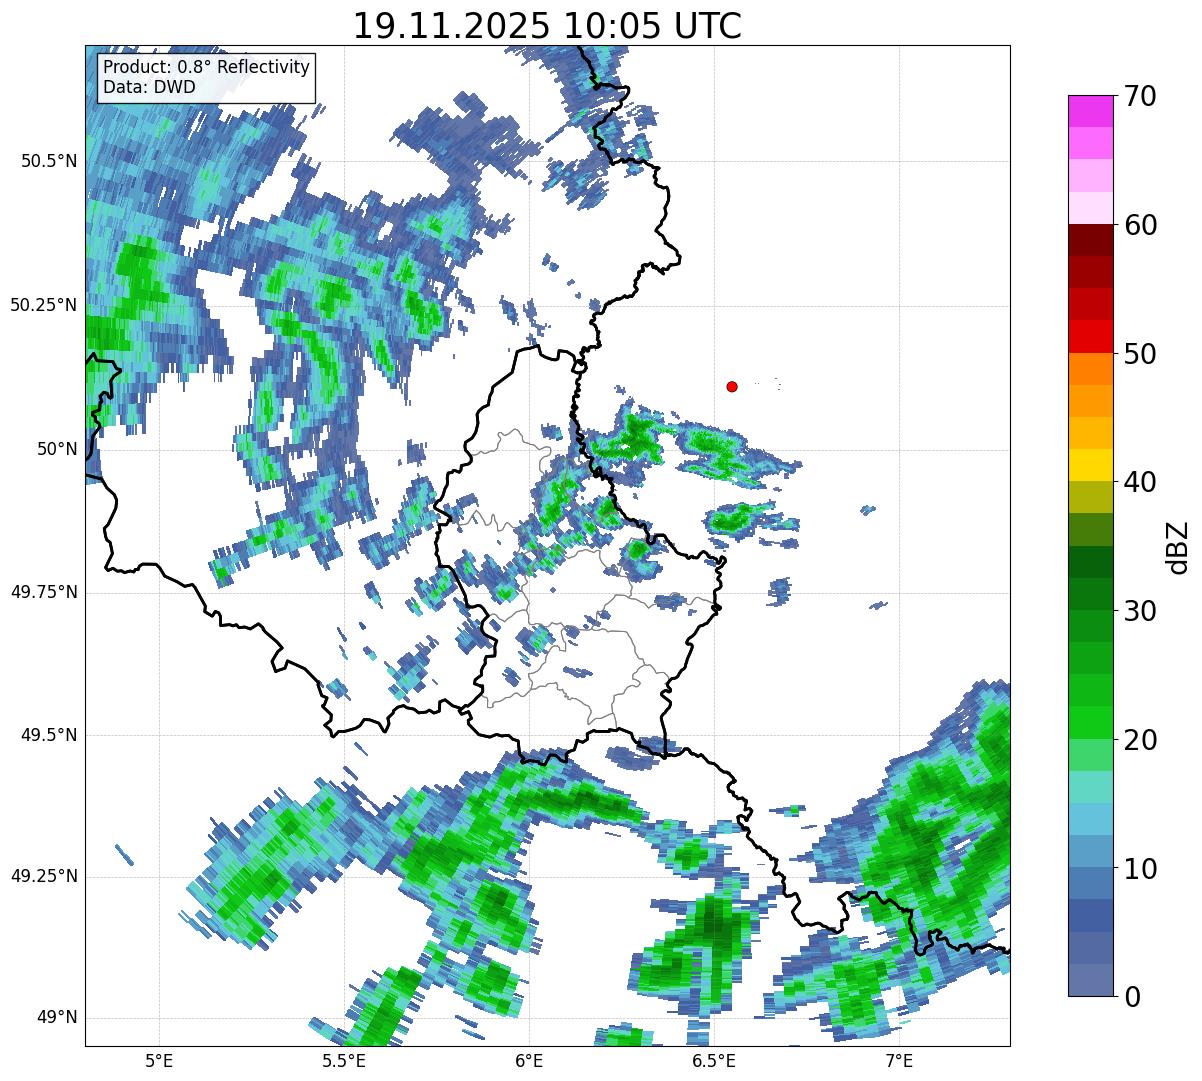
Task: Click the 'dBZ' colorbar axis label
Action: (1178, 547)
